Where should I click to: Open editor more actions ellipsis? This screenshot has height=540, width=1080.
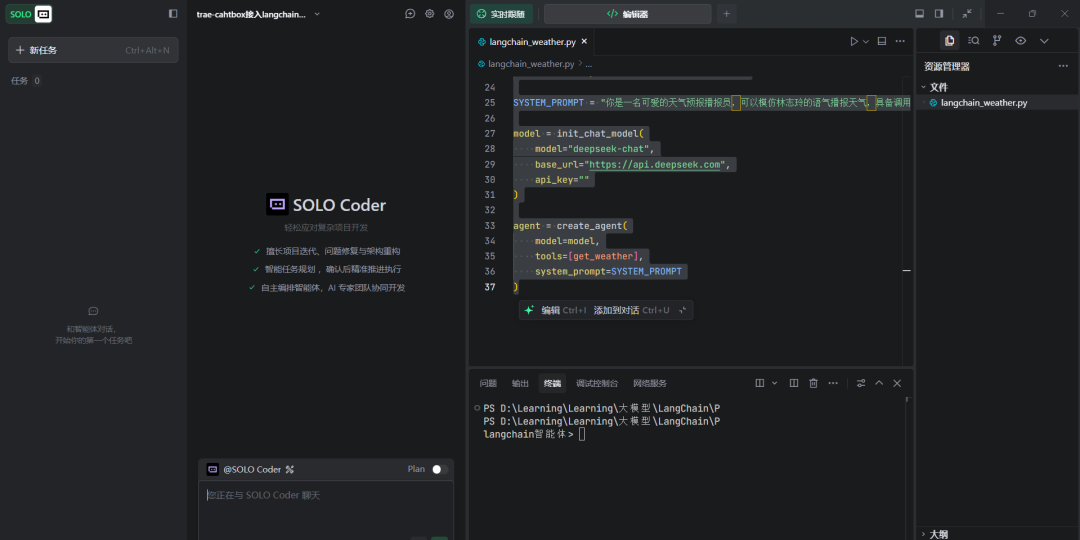(900, 42)
